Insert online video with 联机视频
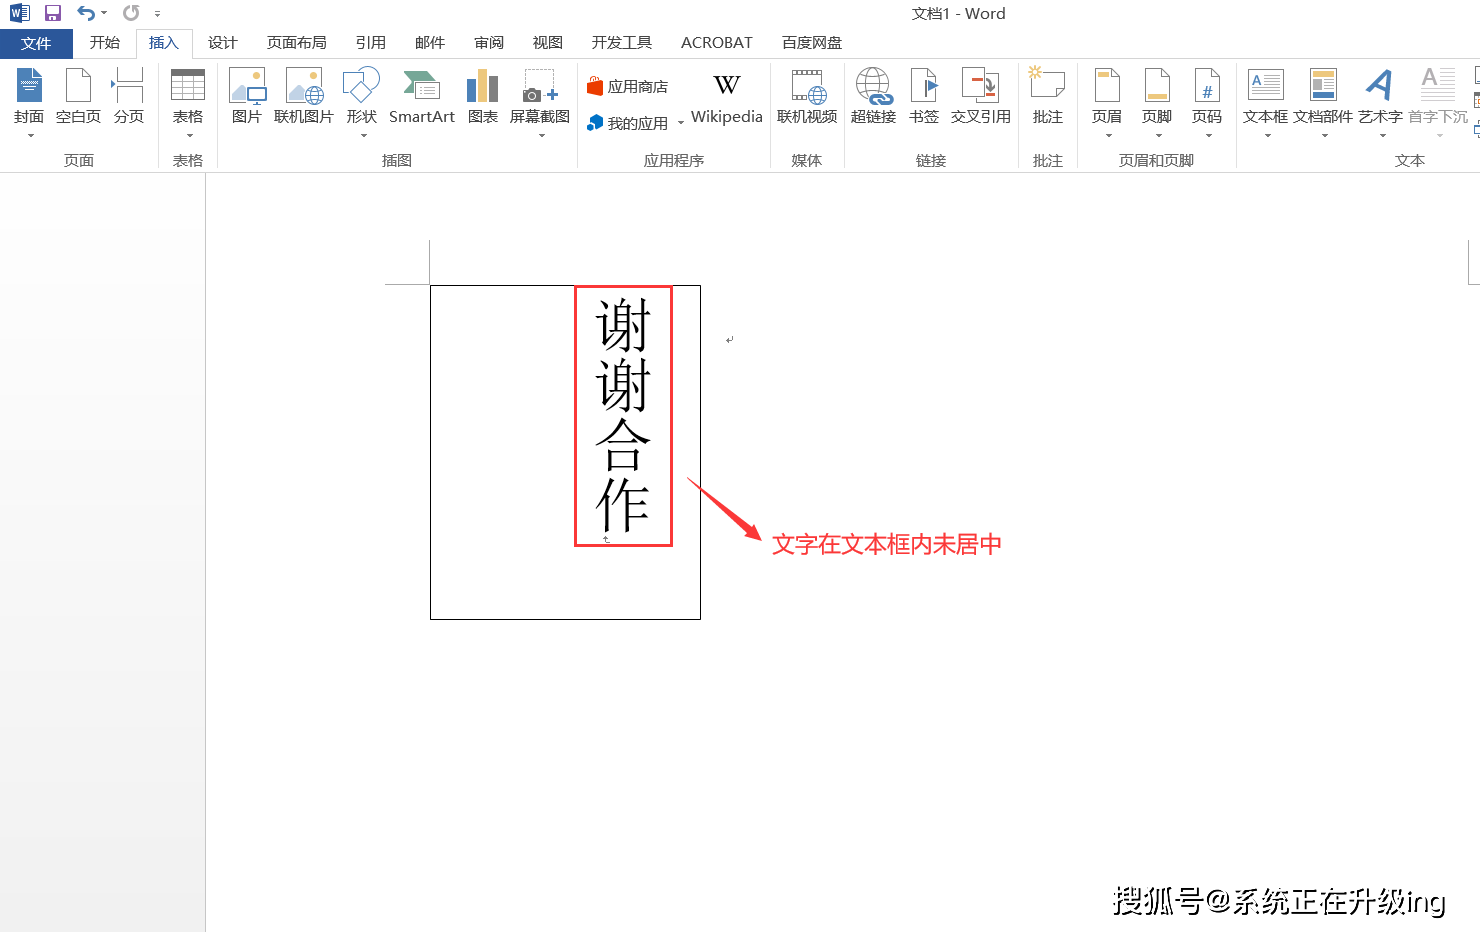Image resolution: width=1480 pixels, height=932 pixels. [807, 97]
